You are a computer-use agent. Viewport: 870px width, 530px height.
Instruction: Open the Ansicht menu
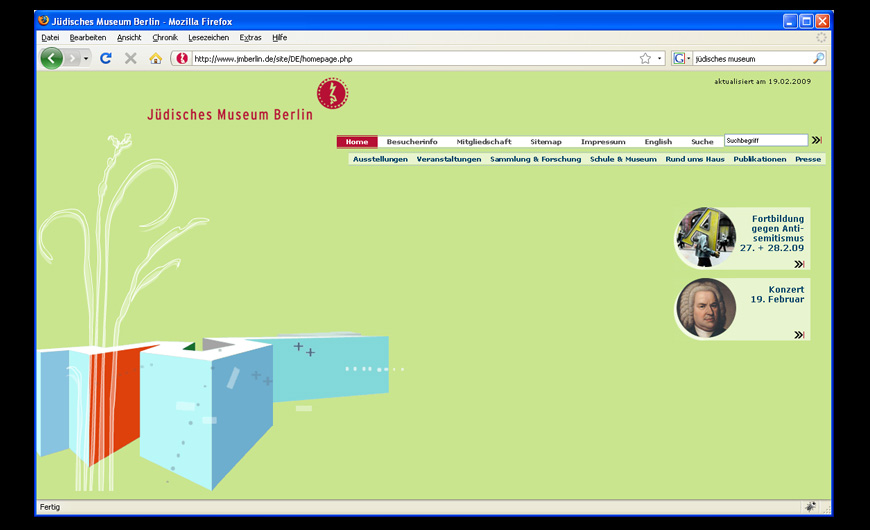129,38
